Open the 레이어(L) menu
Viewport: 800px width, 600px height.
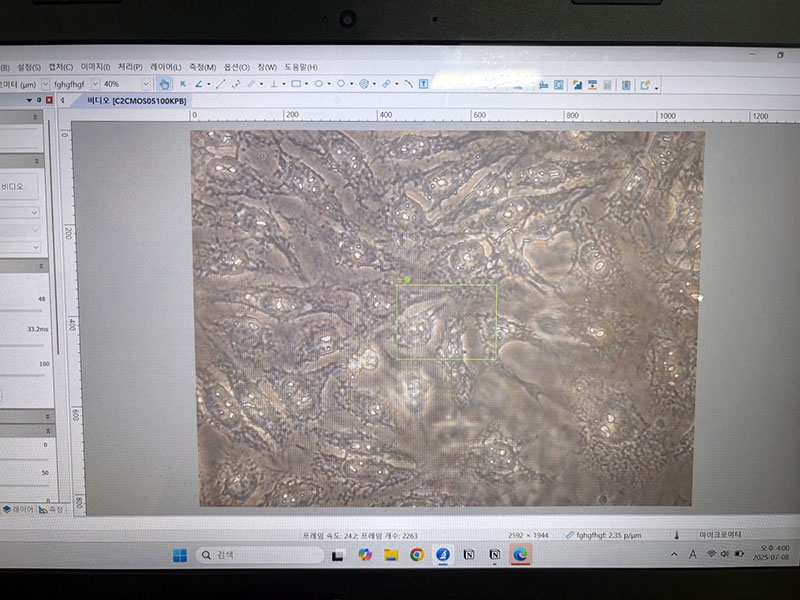click(x=166, y=67)
